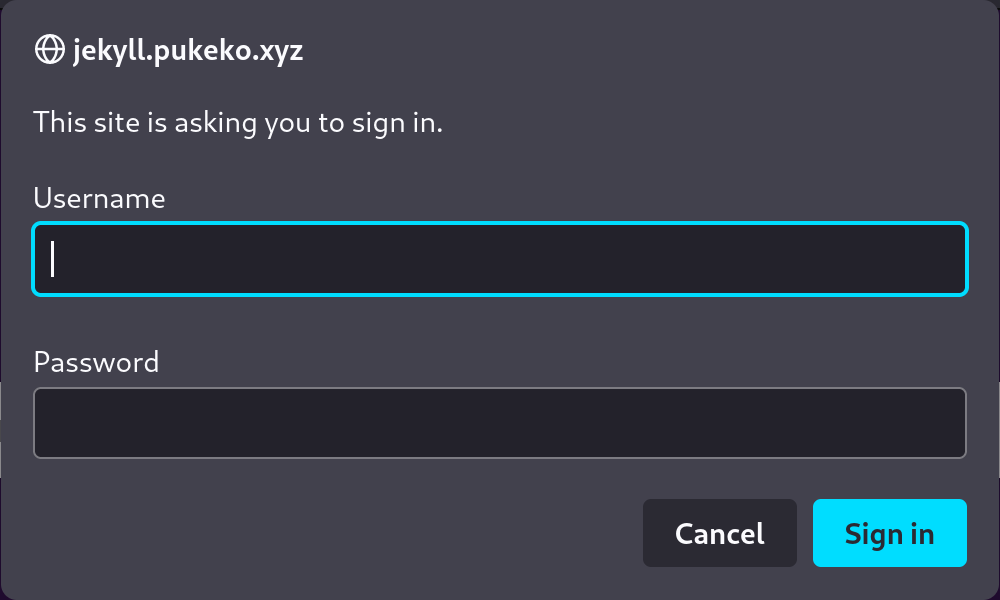Click the Password label text
The width and height of the screenshot is (1000, 600).
tap(96, 361)
